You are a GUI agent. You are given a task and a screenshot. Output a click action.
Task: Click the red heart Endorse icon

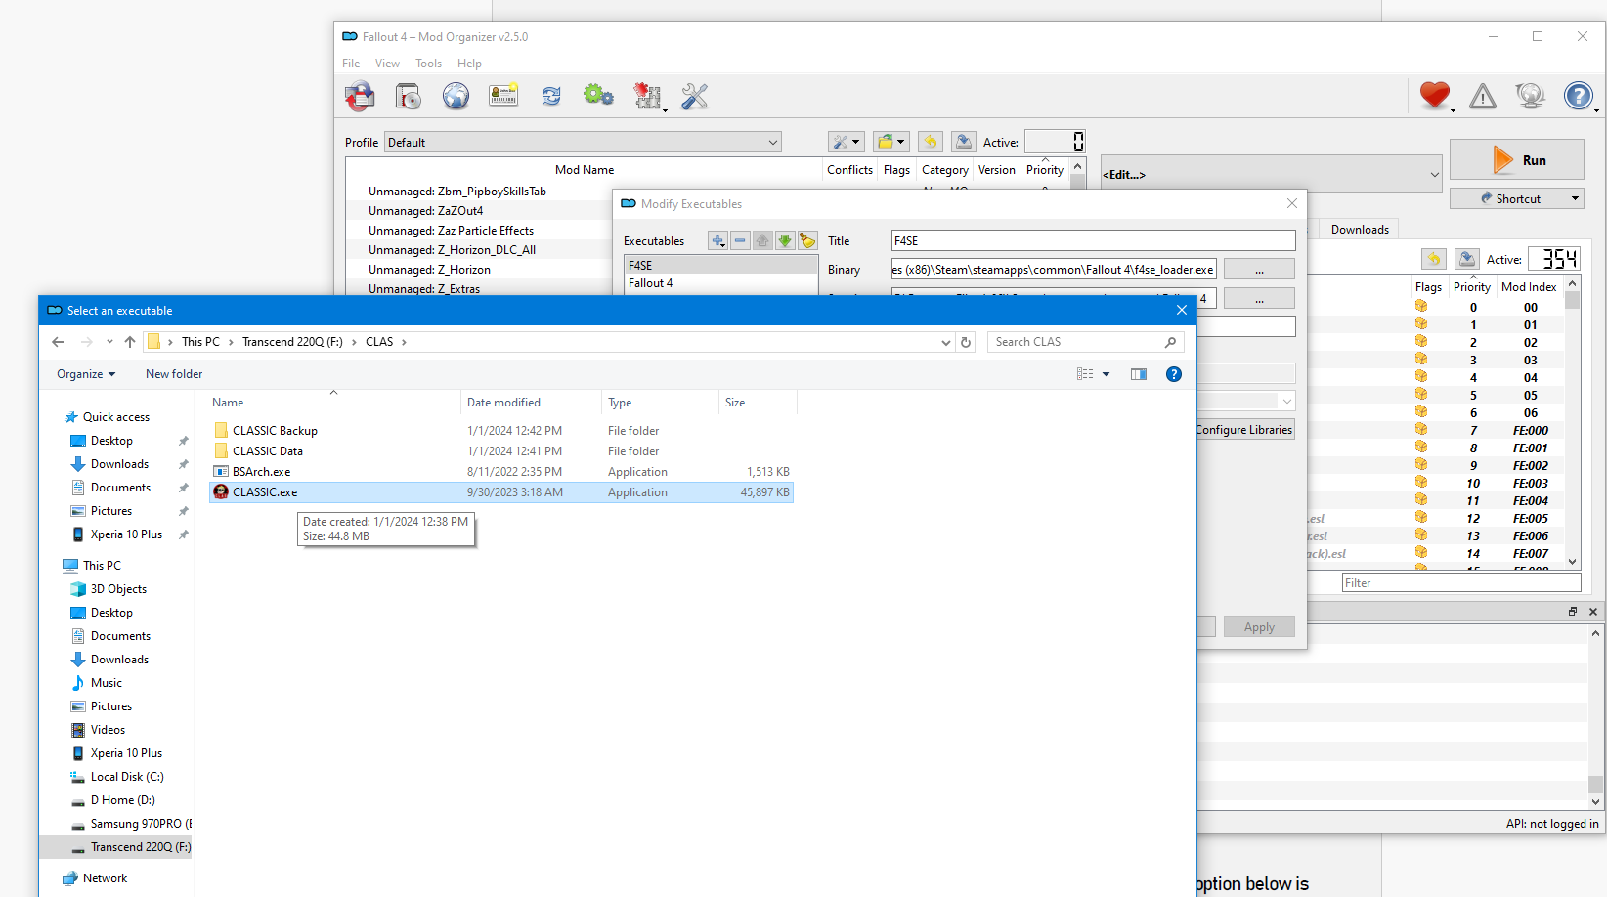[1434, 96]
